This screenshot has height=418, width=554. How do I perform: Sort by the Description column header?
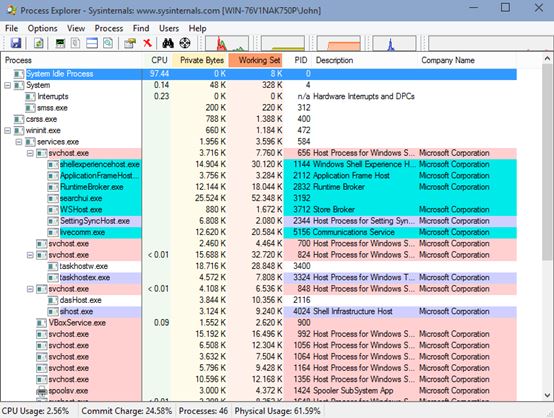tap(366, 60)
